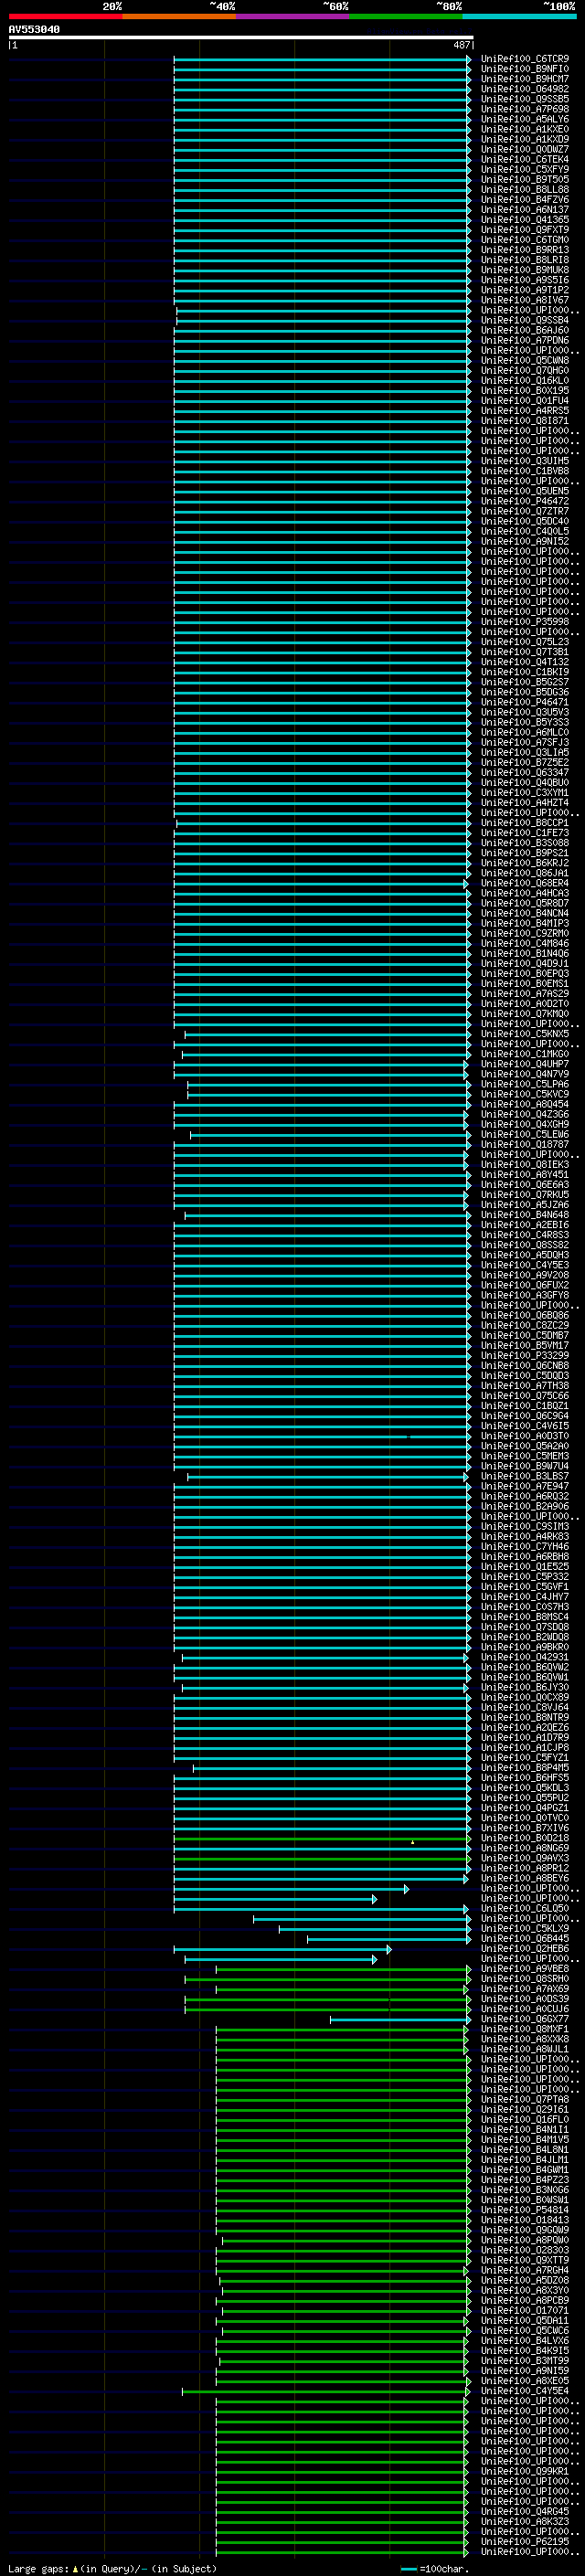
Task: Select label UniRef100_B8LL88
Action: tap(525, 189)
